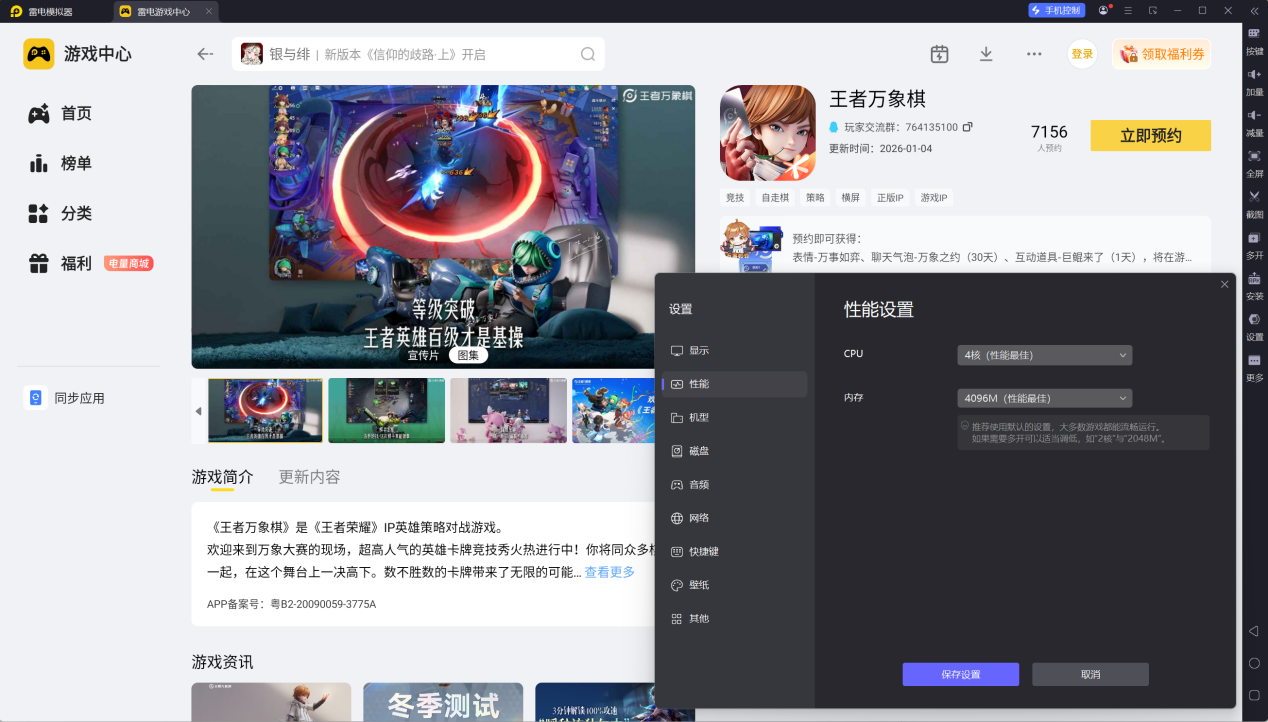
Task: Open the three-dot more options icon
Action: coord(1034,54)
